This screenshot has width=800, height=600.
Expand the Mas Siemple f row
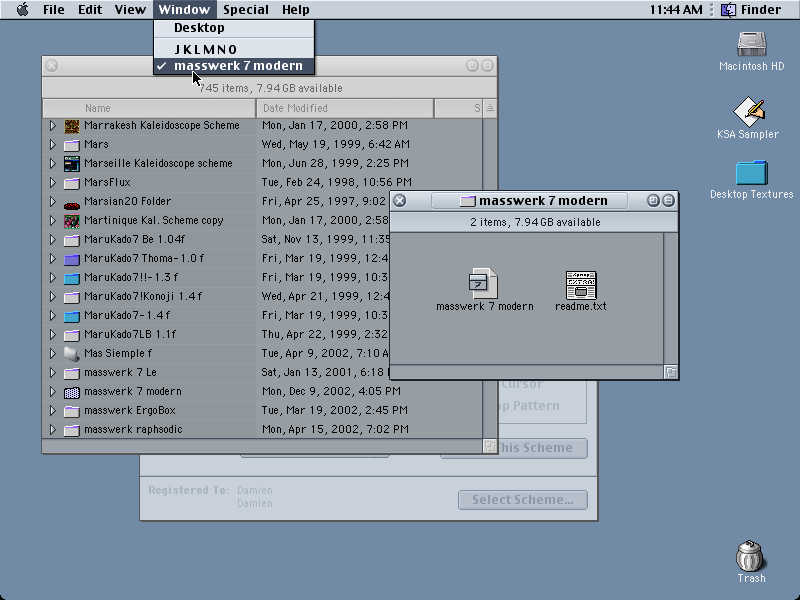(x=53, y=353)
